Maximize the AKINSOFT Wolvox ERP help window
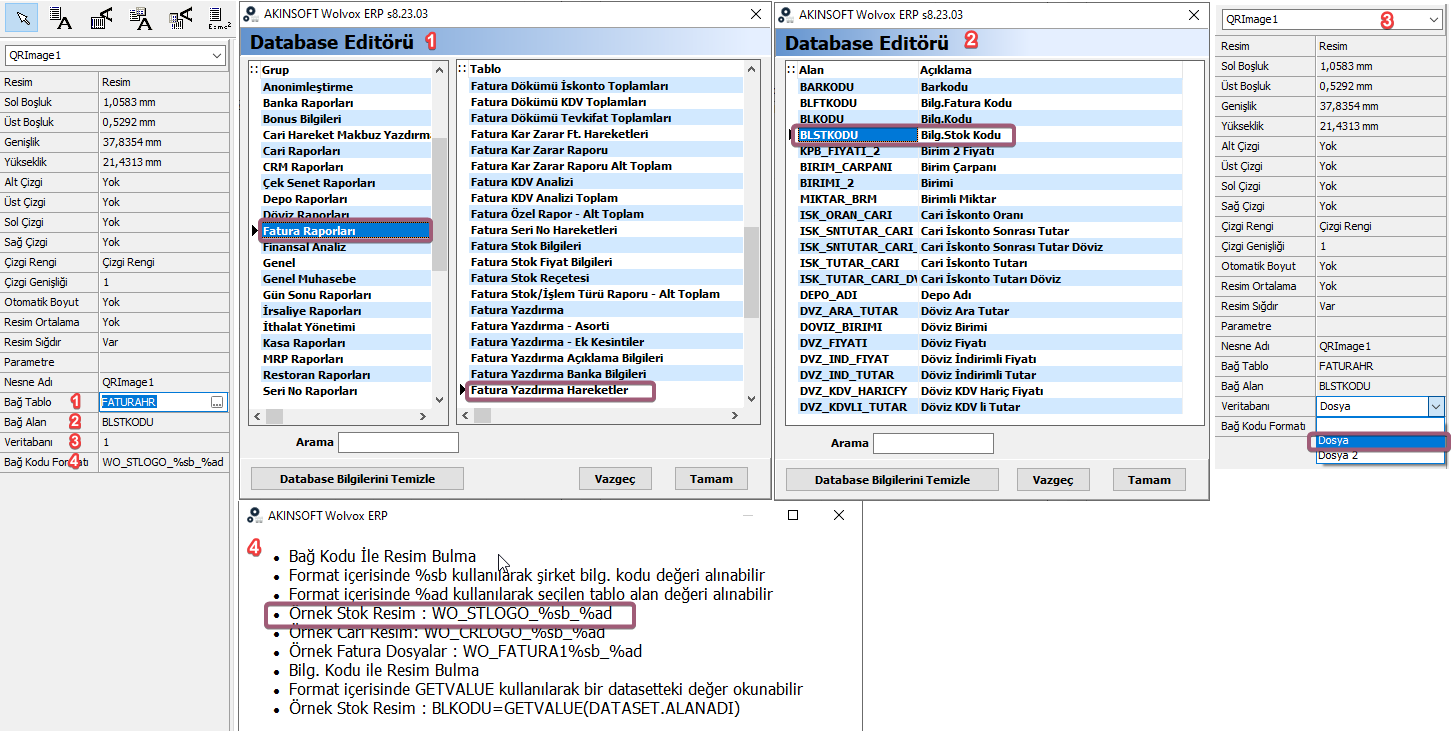 [x=793, y=515]
